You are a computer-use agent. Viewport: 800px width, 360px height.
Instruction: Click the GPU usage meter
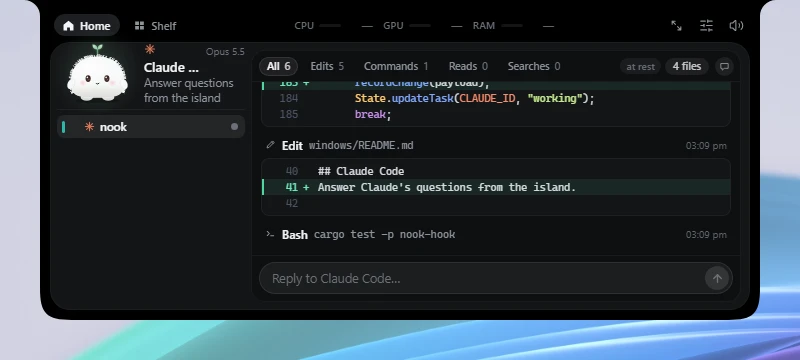click(x=422, y=25)
